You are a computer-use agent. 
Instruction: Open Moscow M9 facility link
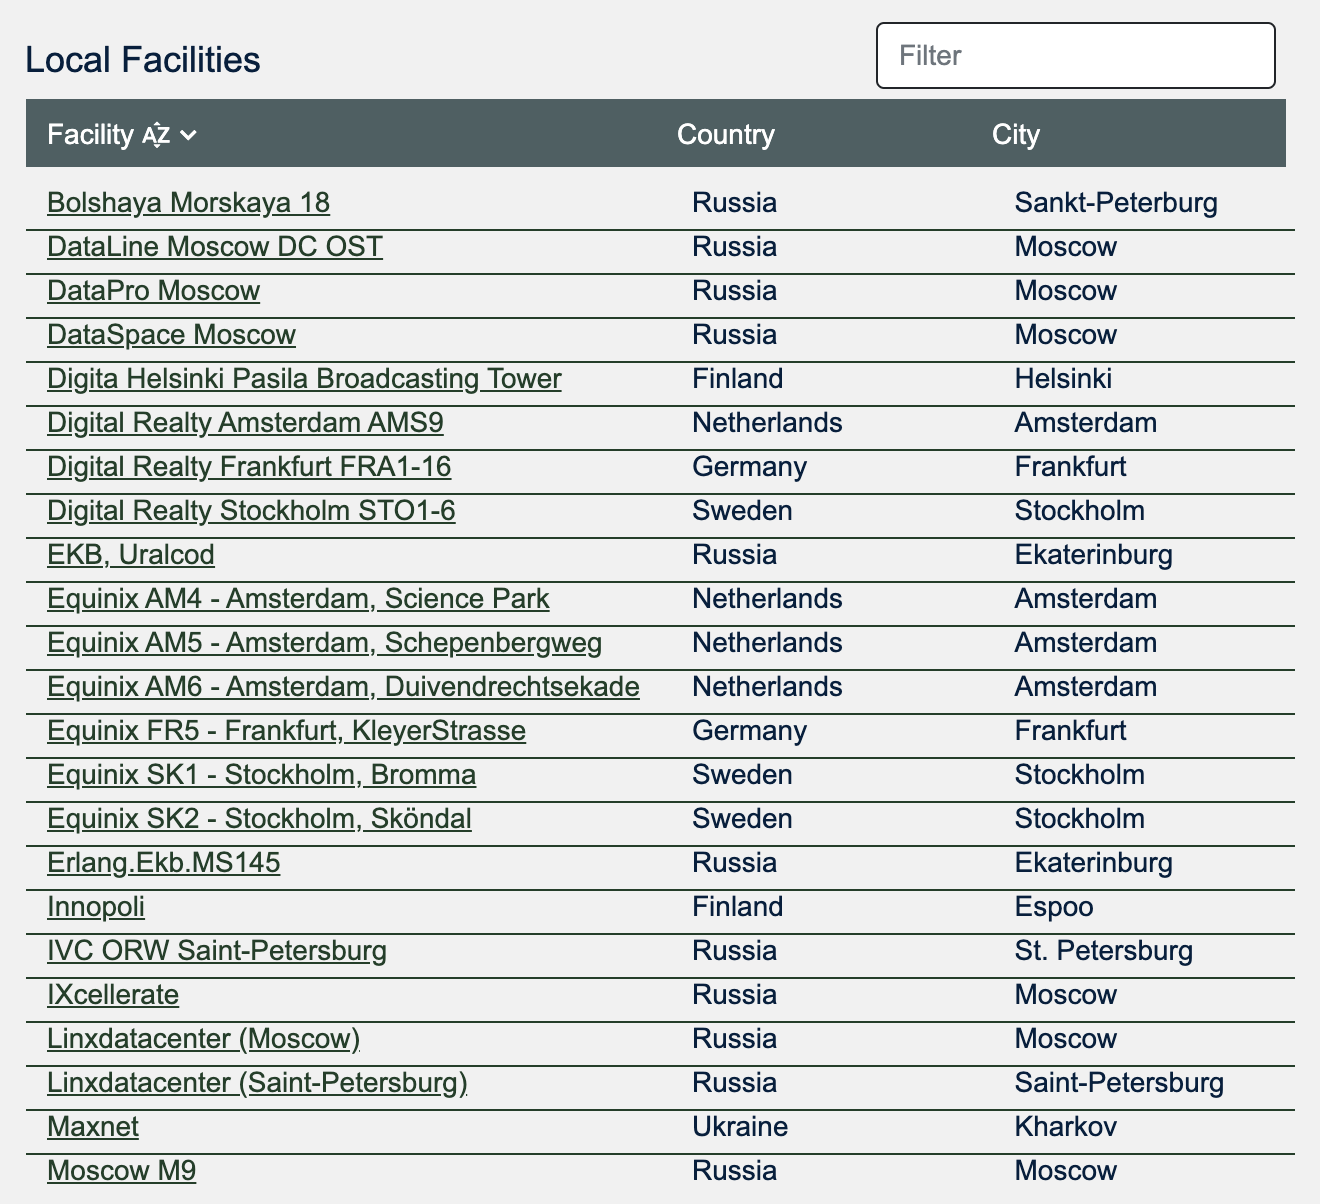tap(121, 1171)
